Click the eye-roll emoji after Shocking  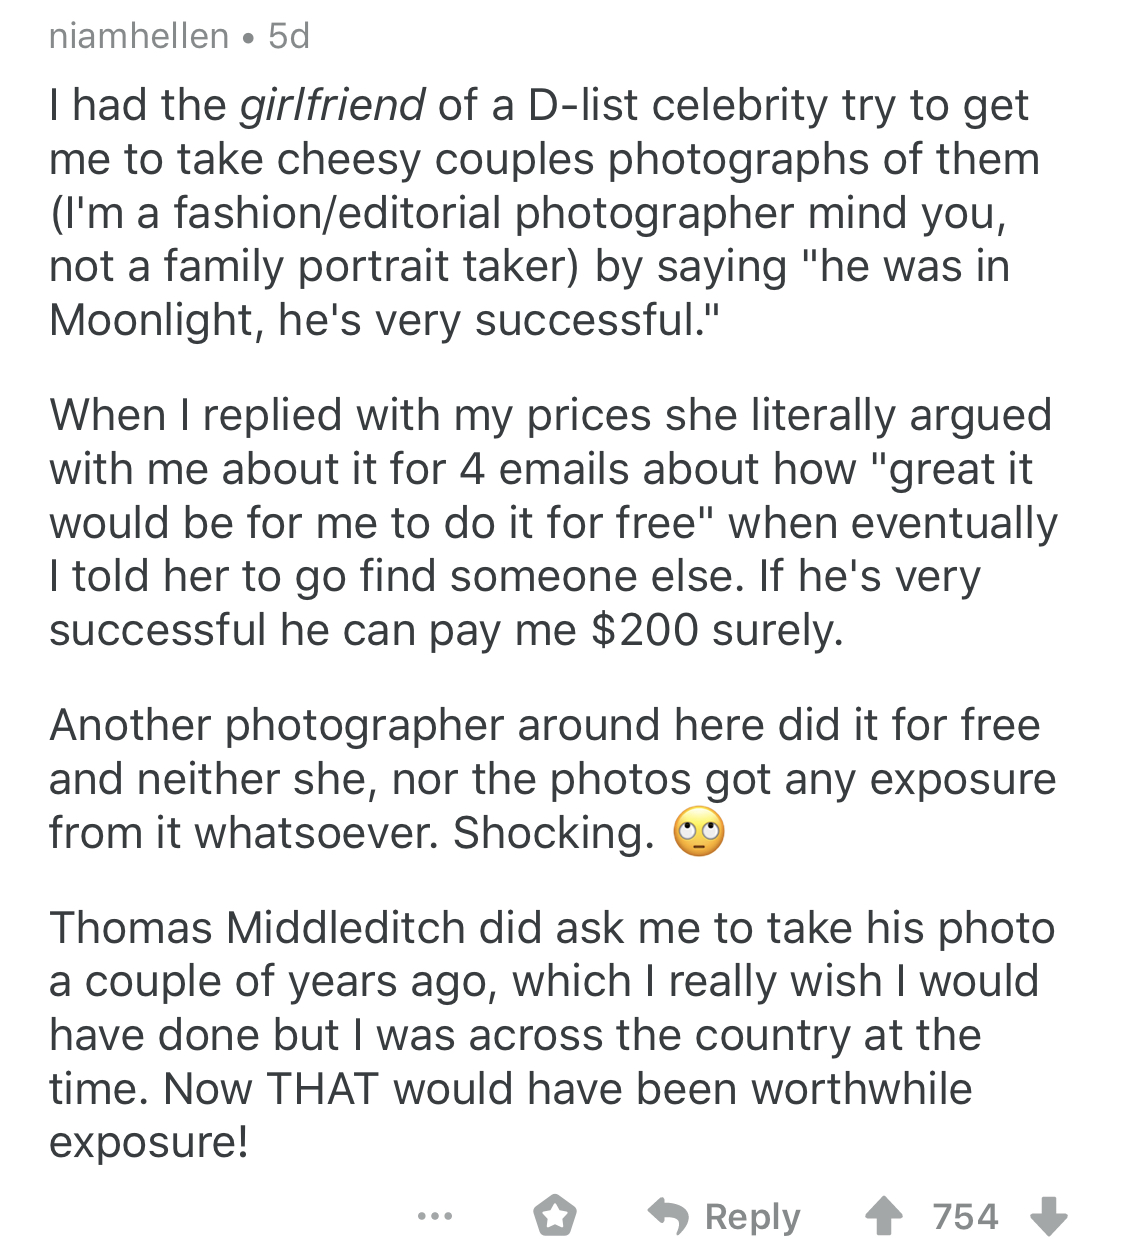(699, 833)
